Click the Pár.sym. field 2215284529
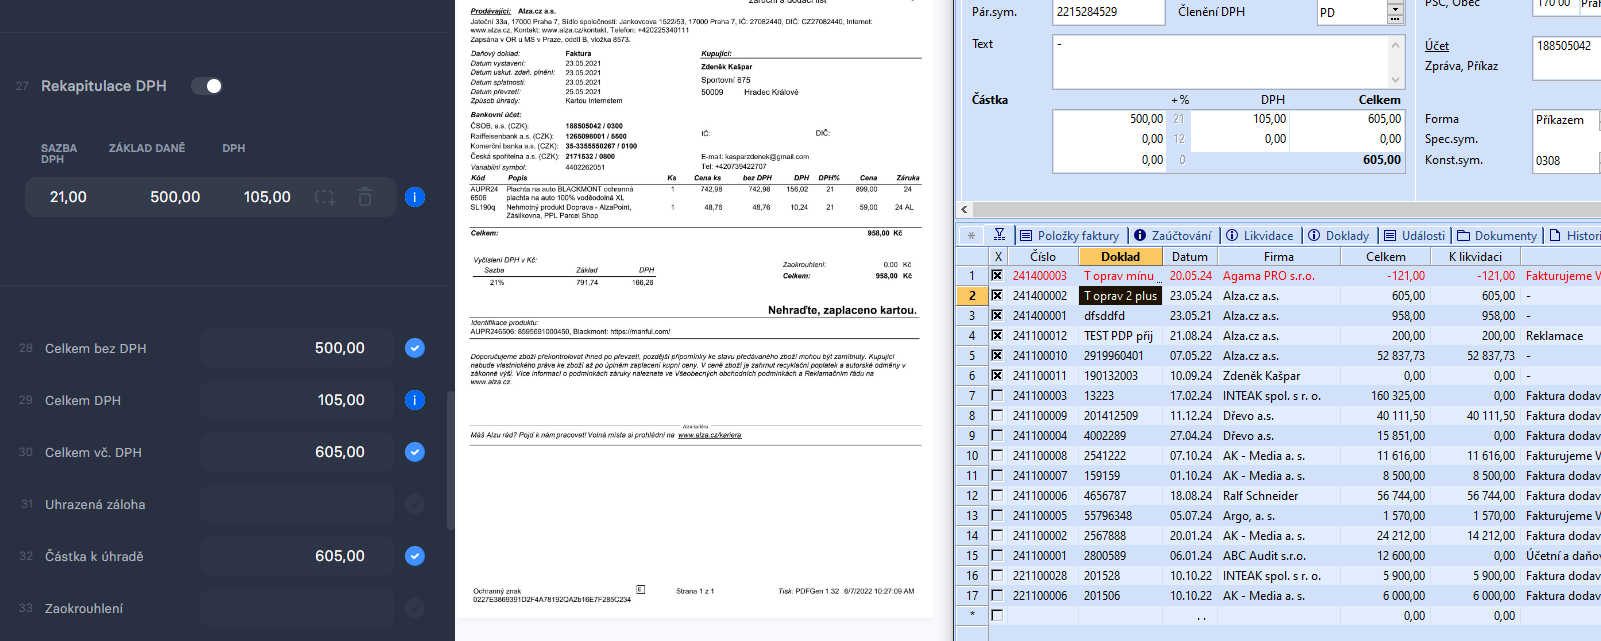1601x641 pixels. click(x=1109, y=12)
